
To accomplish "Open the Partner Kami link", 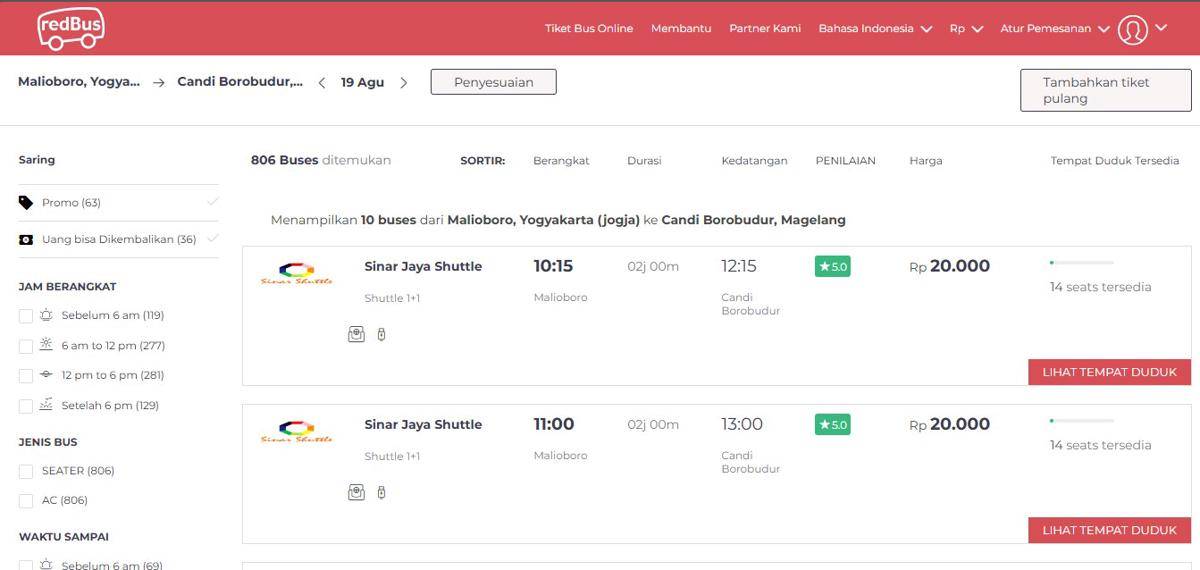I will click(x=765, y=29).
